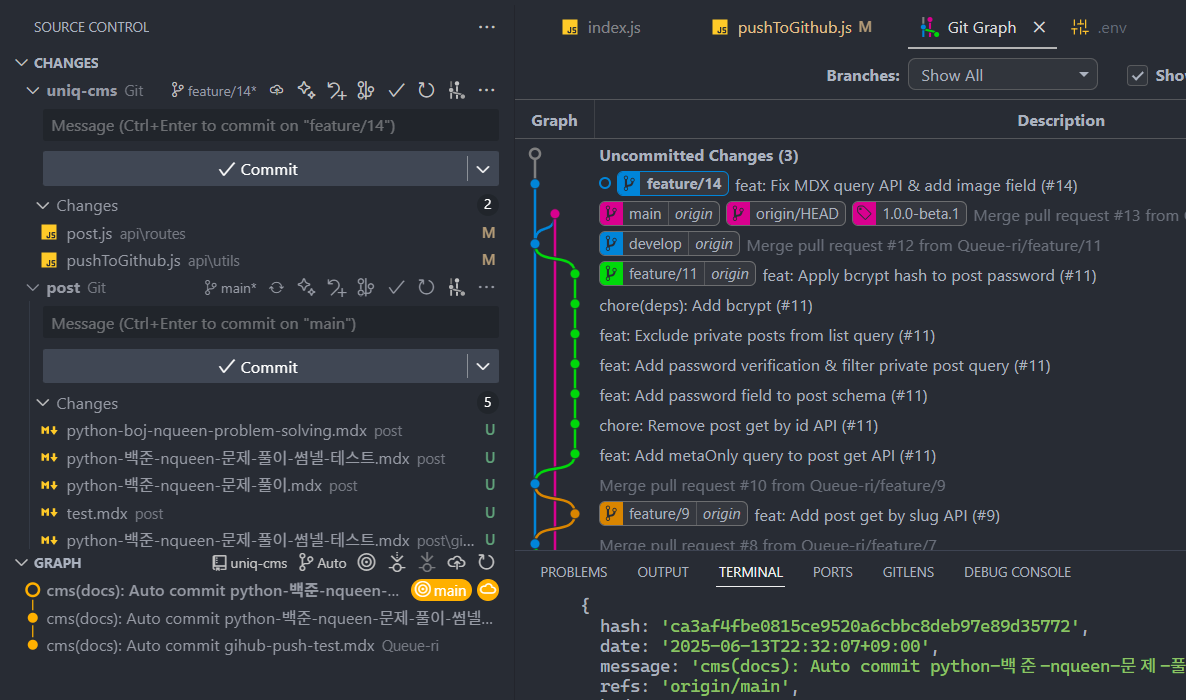Click the target go-to-current icon in GRAPH header
This screenshot has width=1186, height=700.
367,562
